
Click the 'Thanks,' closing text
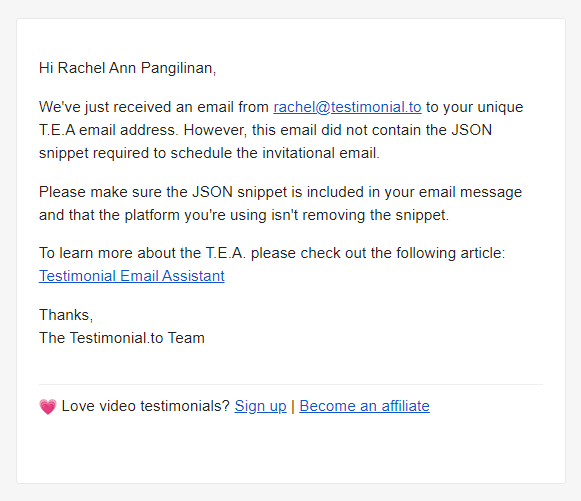[x=66, y=315]
